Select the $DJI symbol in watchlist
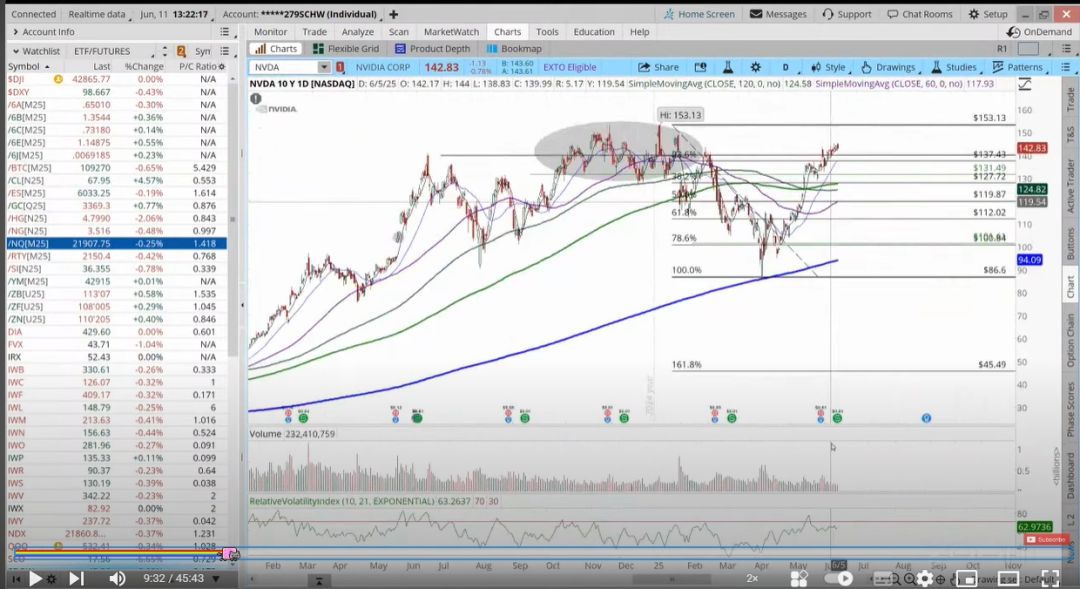 [16, 79]
